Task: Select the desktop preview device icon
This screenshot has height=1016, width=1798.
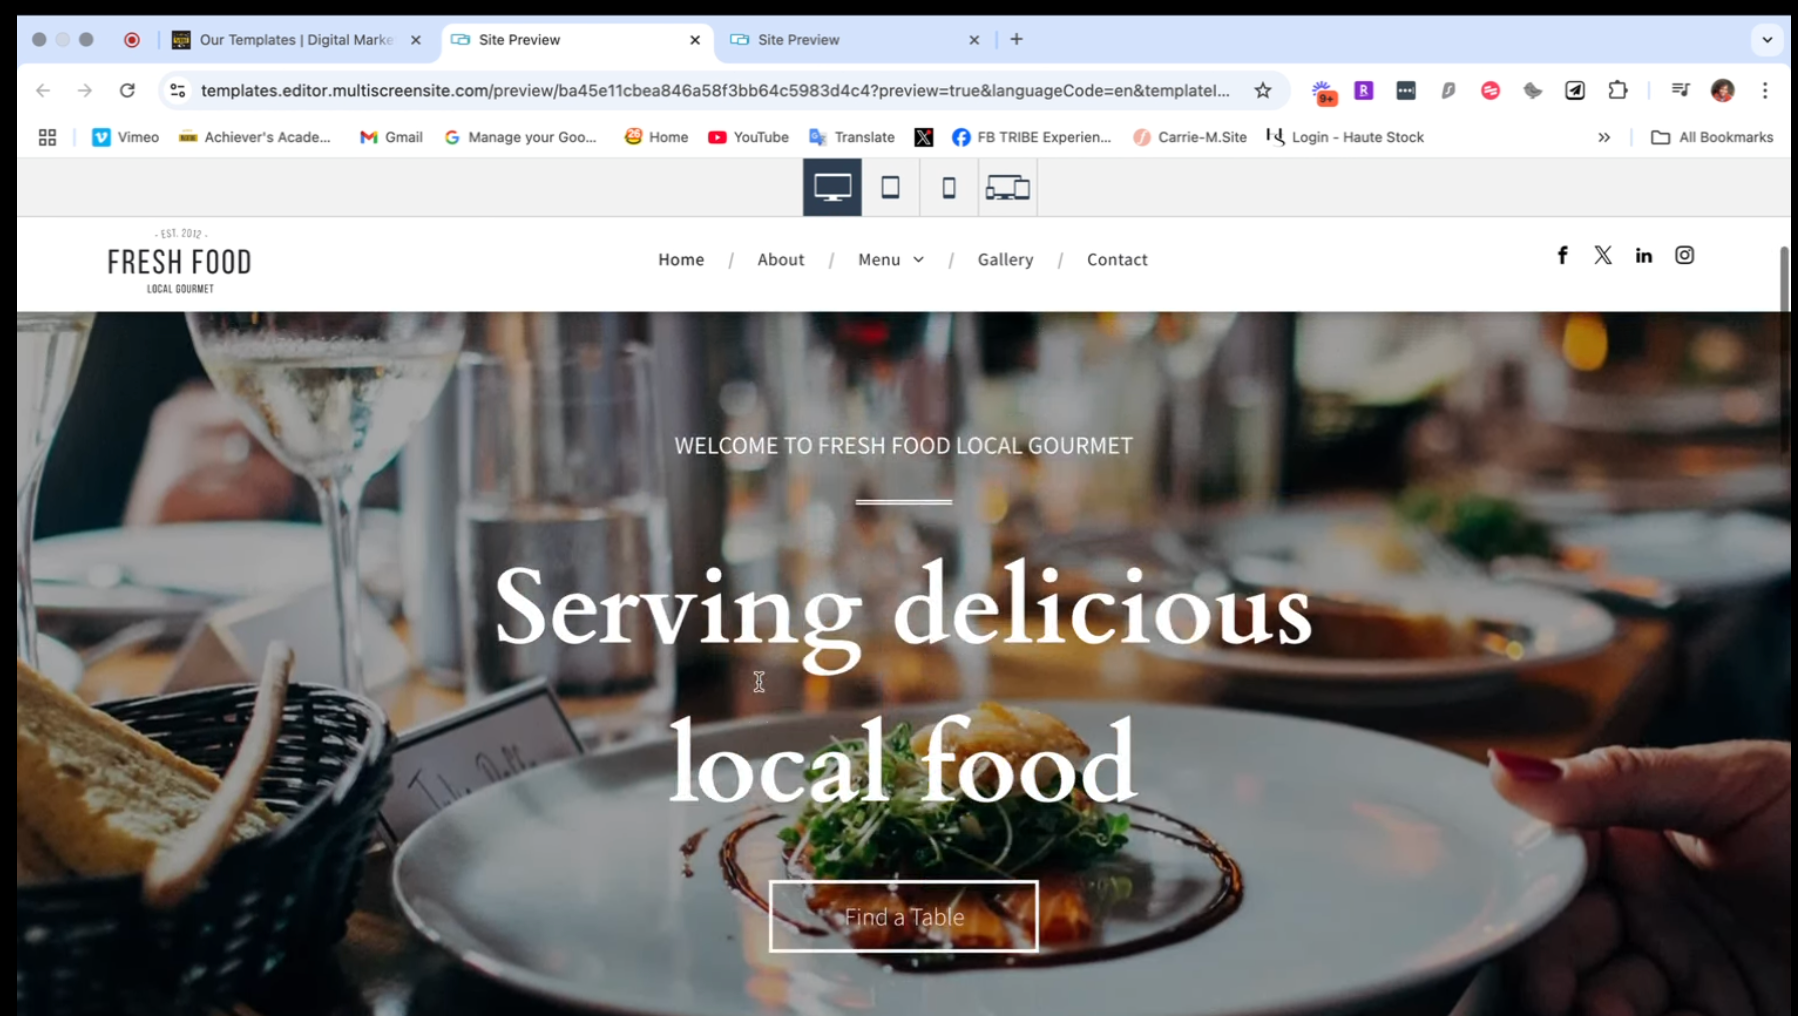Action: pyautogui.click(x=832, y=187)
